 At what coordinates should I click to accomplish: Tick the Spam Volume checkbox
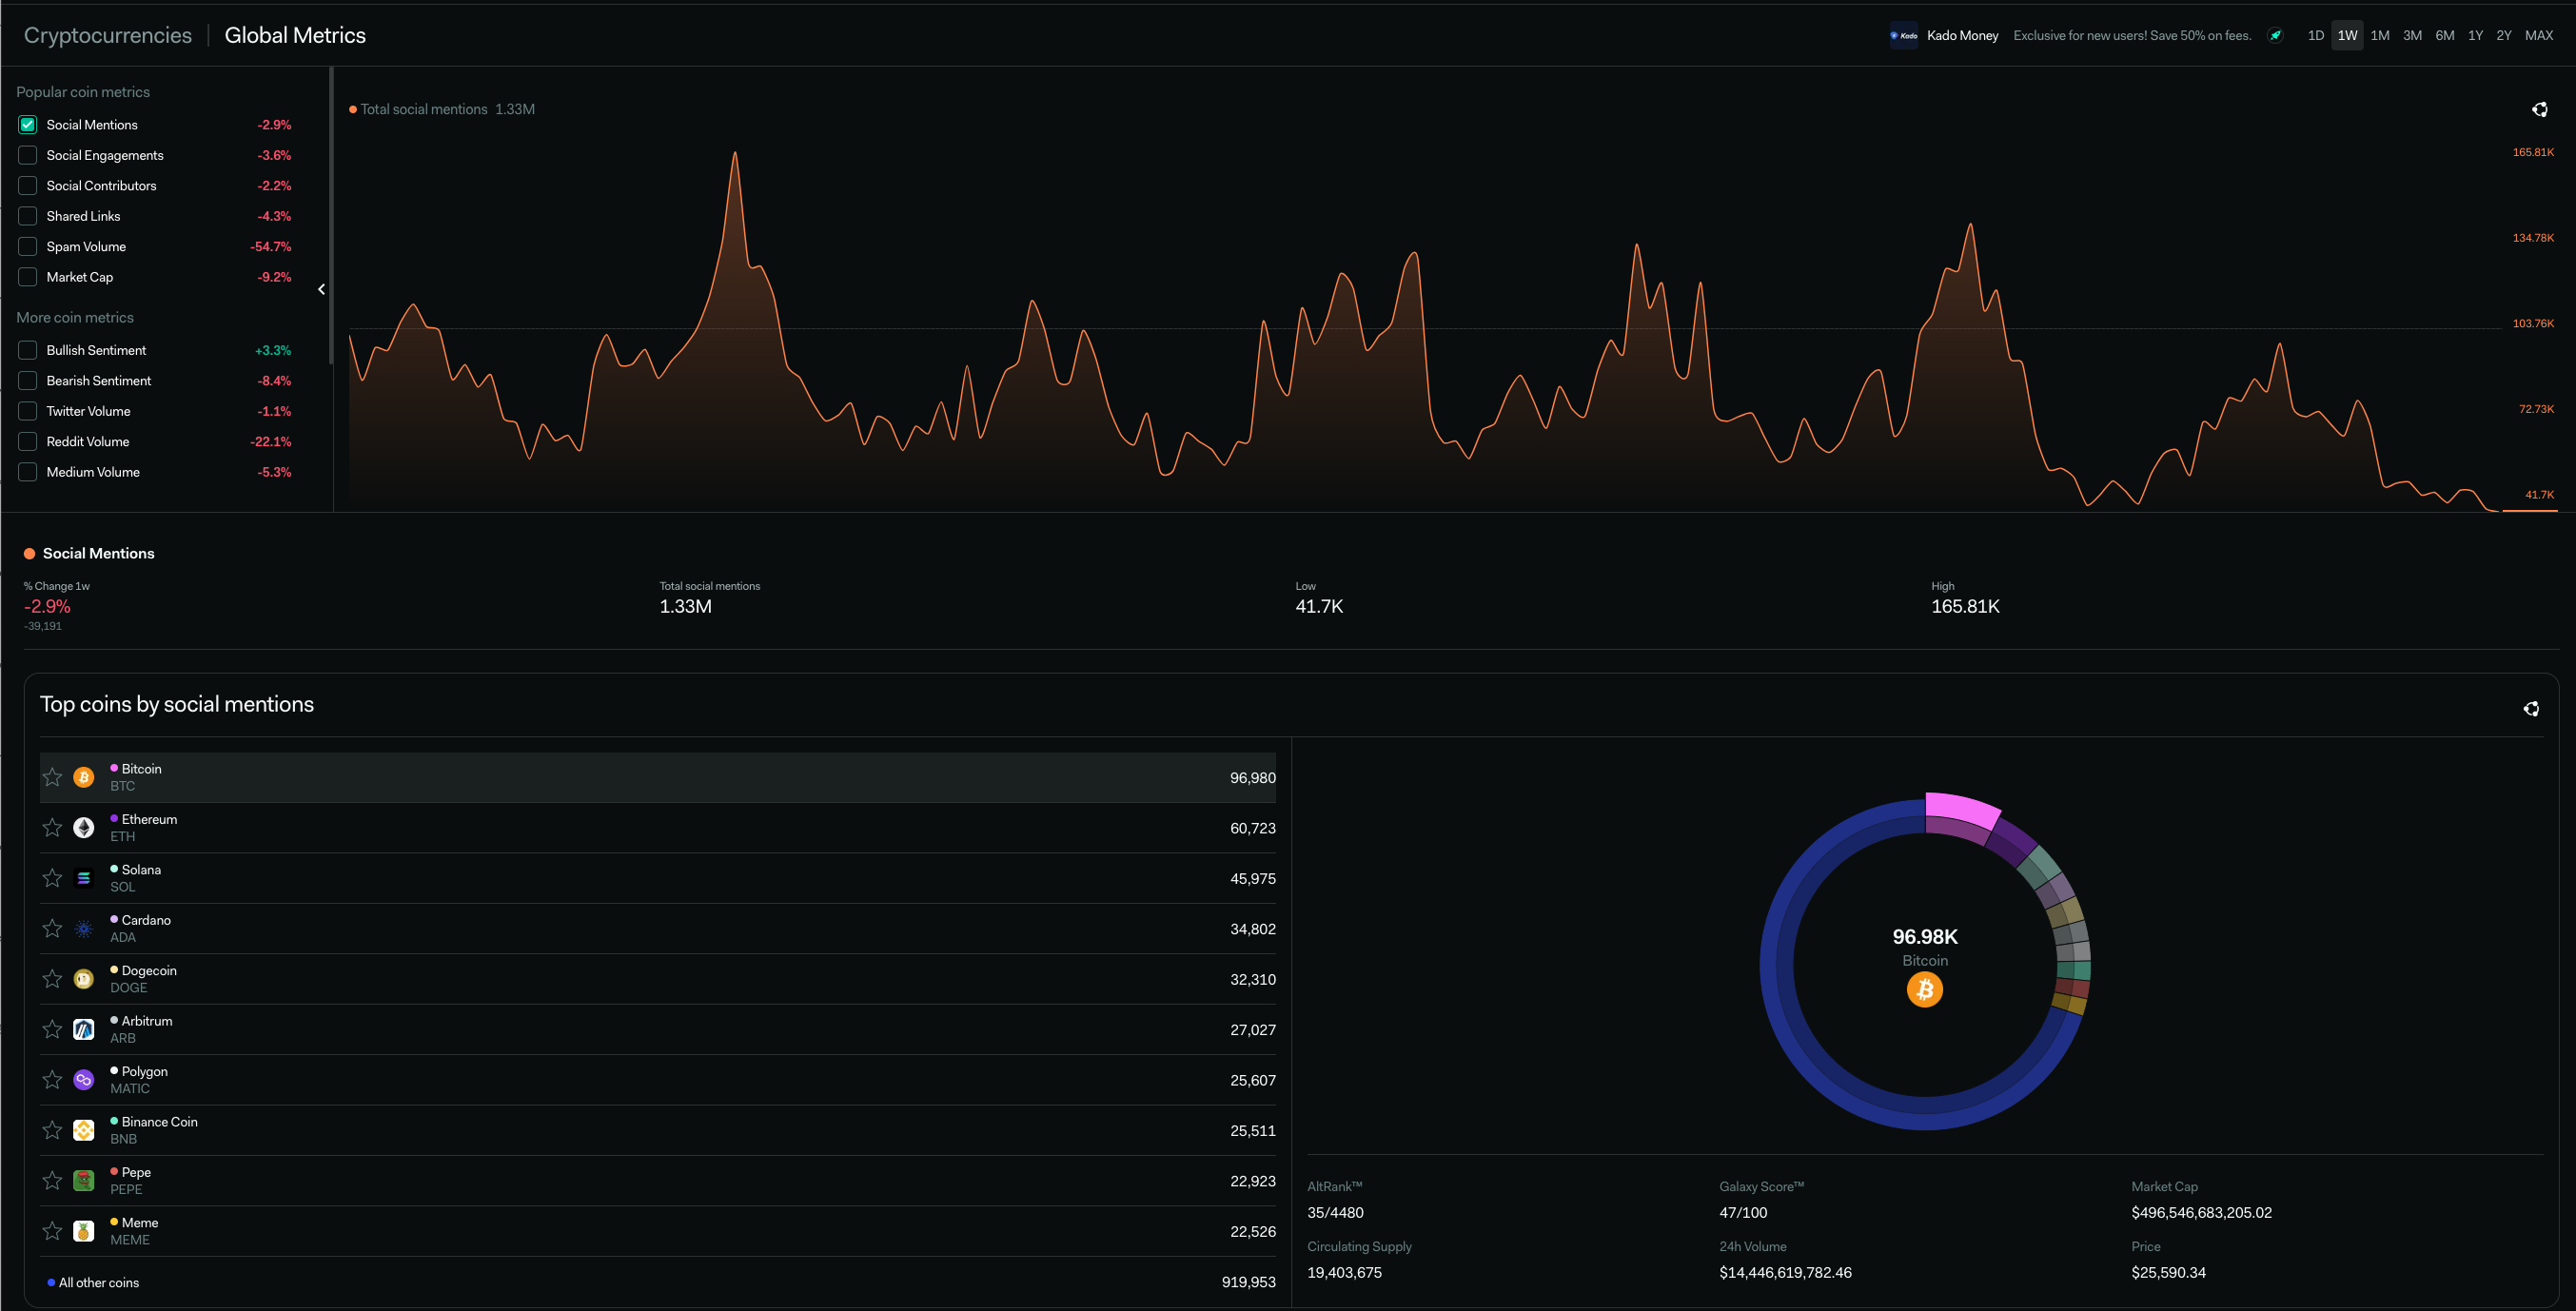[28, 247]
